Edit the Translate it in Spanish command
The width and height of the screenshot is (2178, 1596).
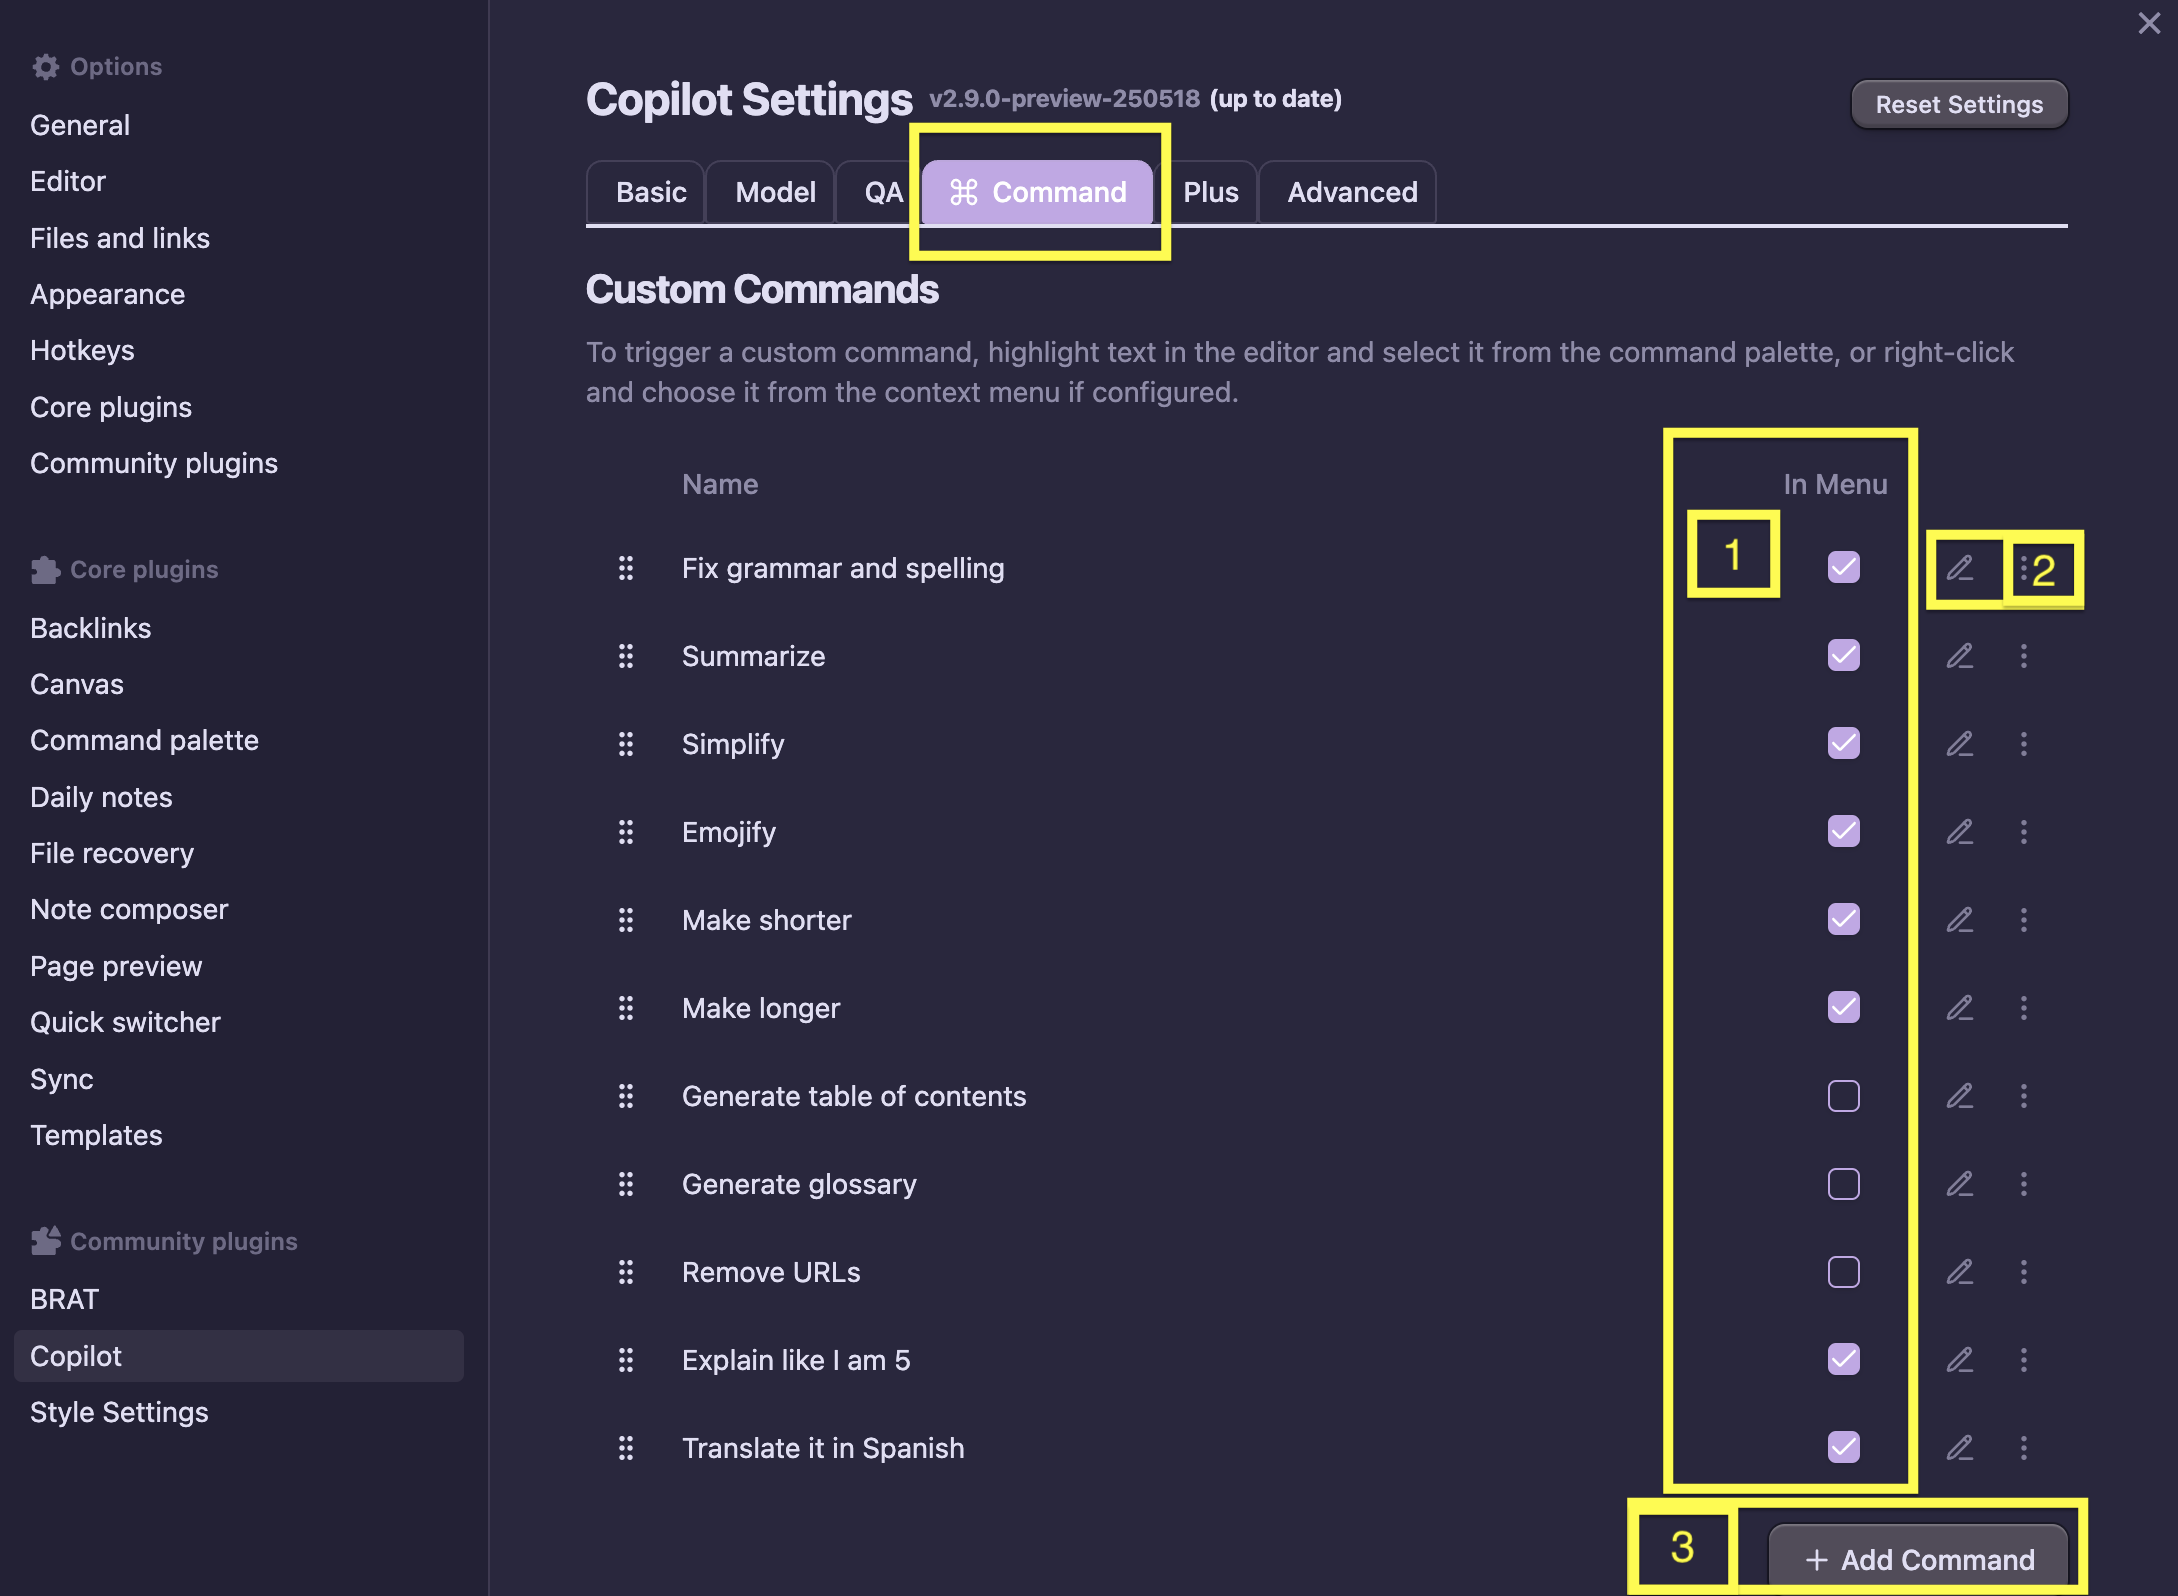1959,1448
